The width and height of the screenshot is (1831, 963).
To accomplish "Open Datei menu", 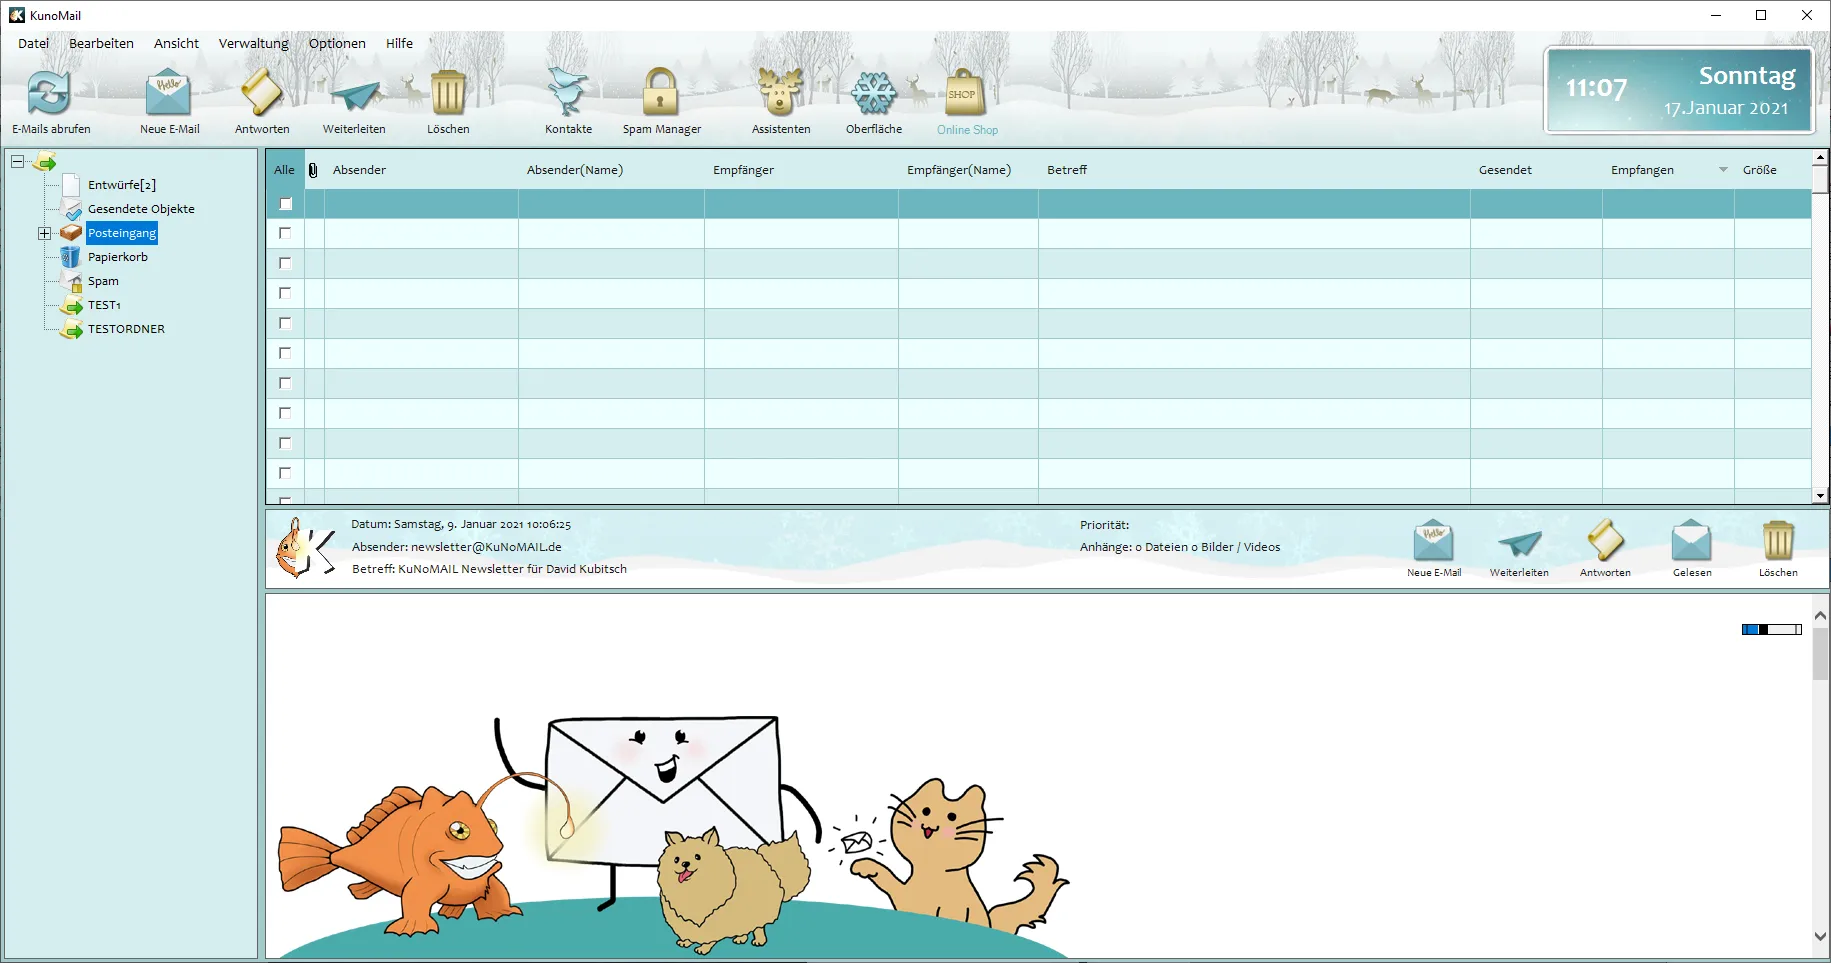I will (x=33, y=43).
